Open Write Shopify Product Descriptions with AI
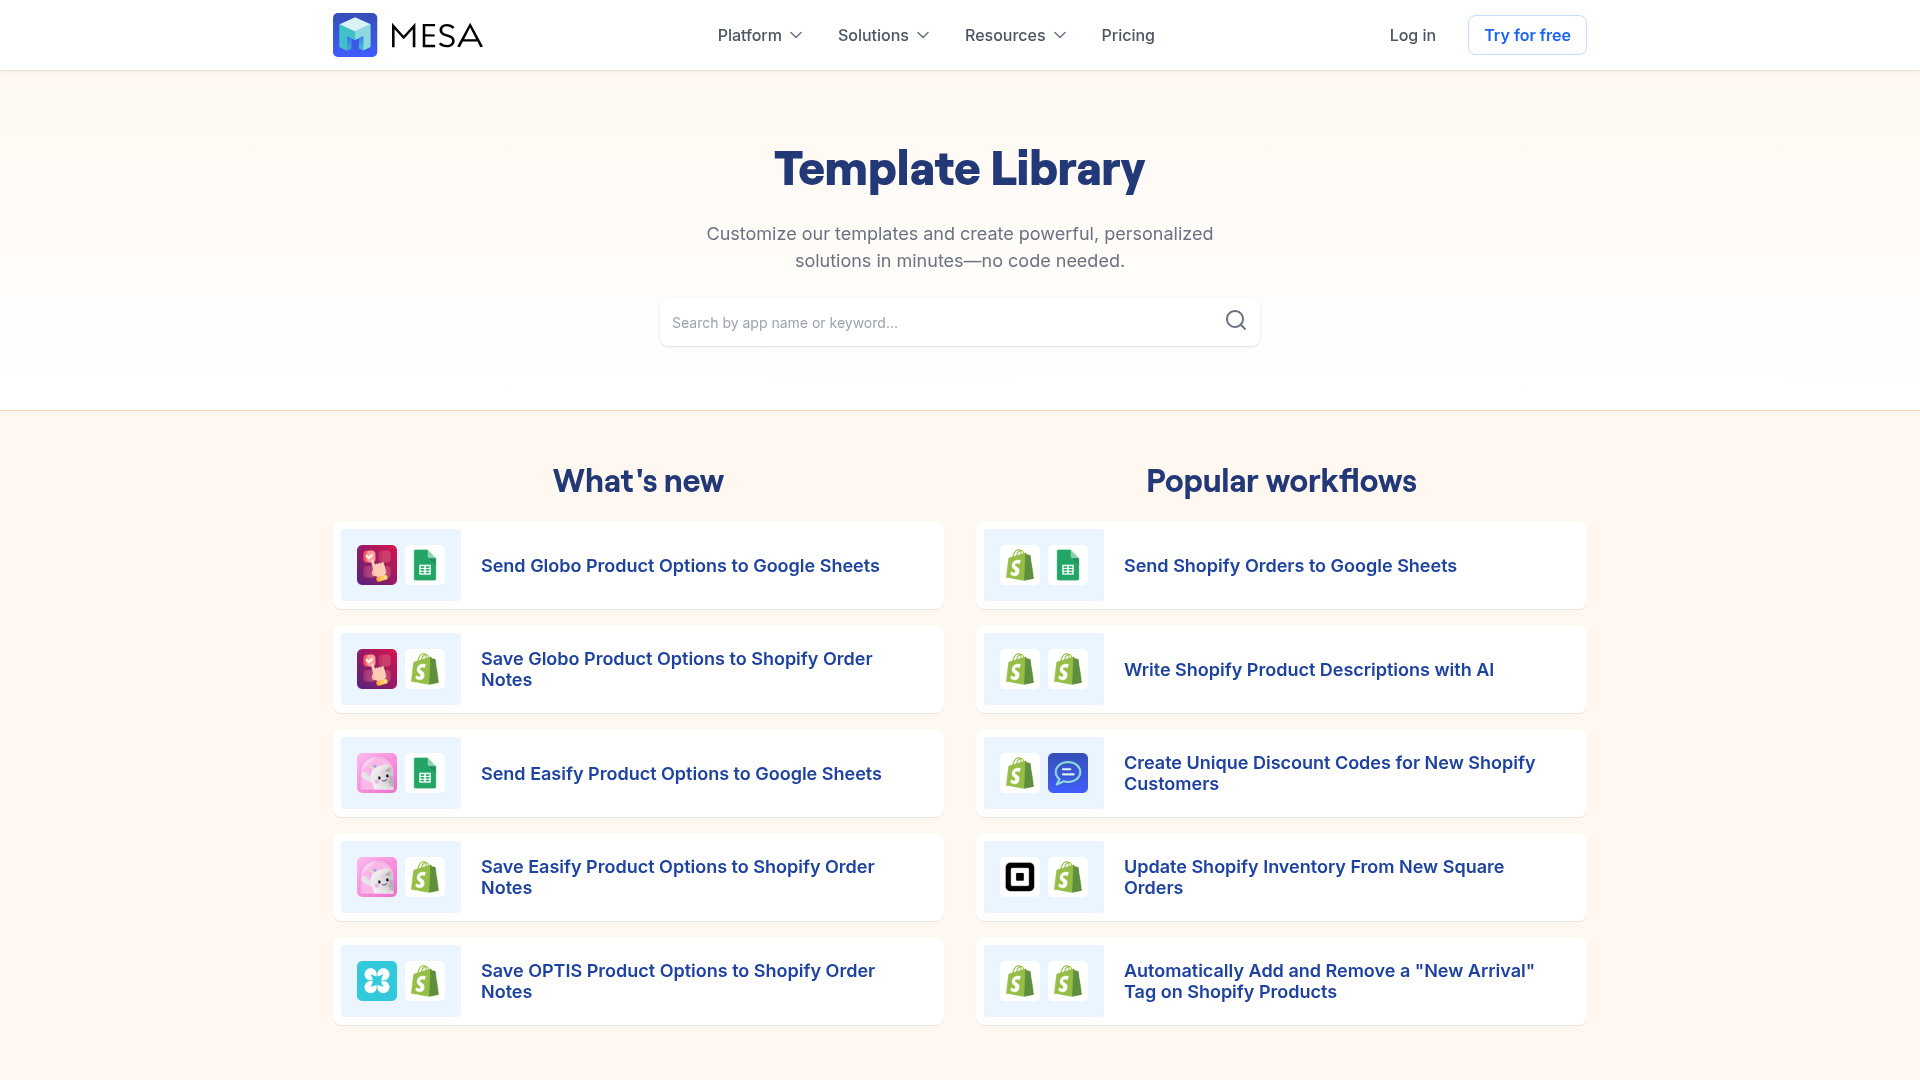The image size is (1920, 1080). pyautogui.click(x=1281, y=669)
